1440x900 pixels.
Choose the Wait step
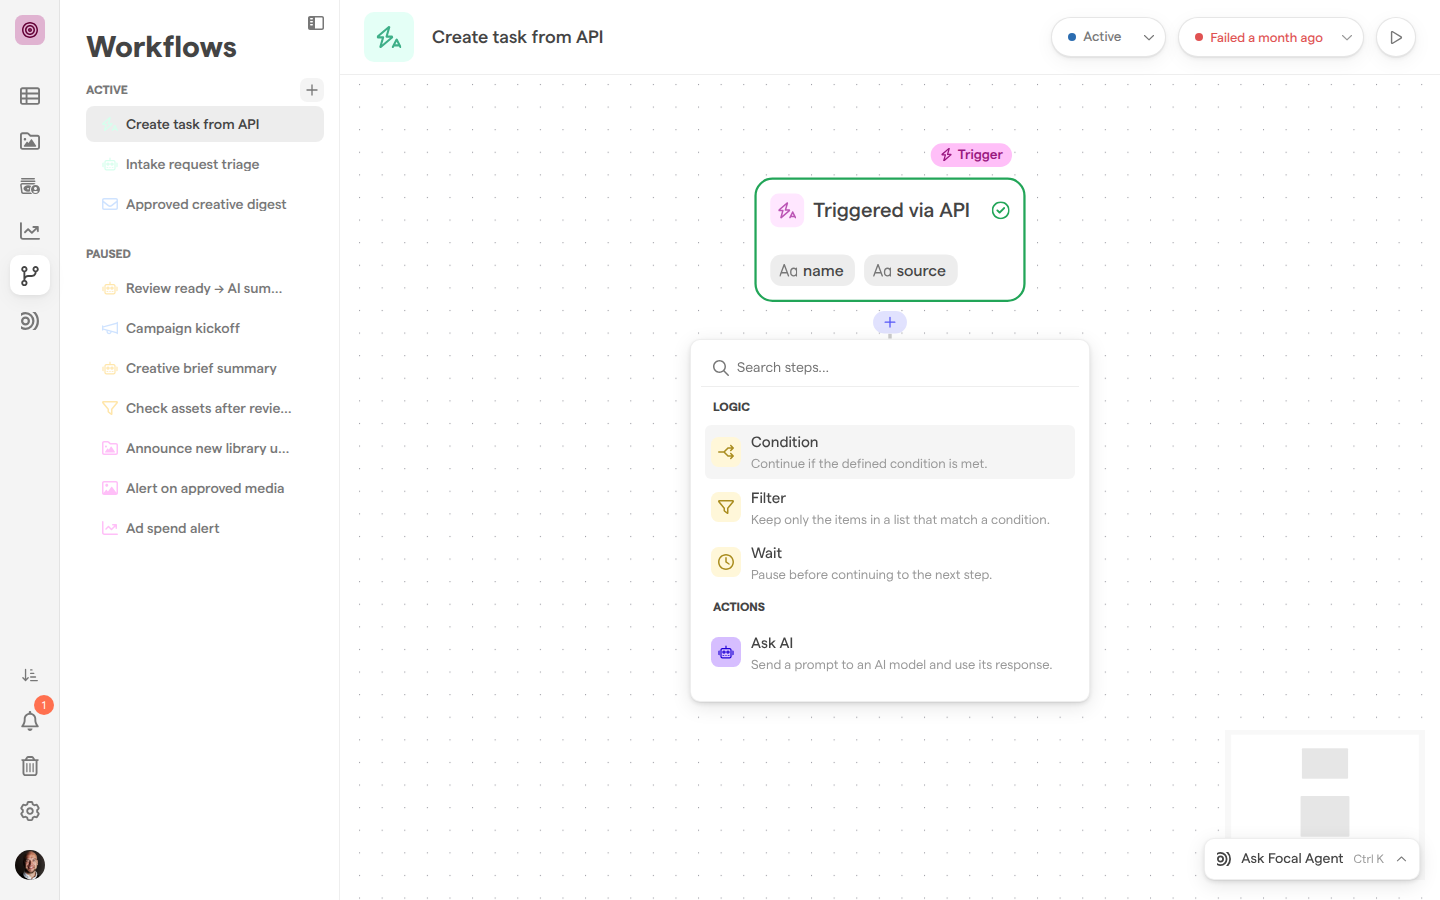[890, 563]
